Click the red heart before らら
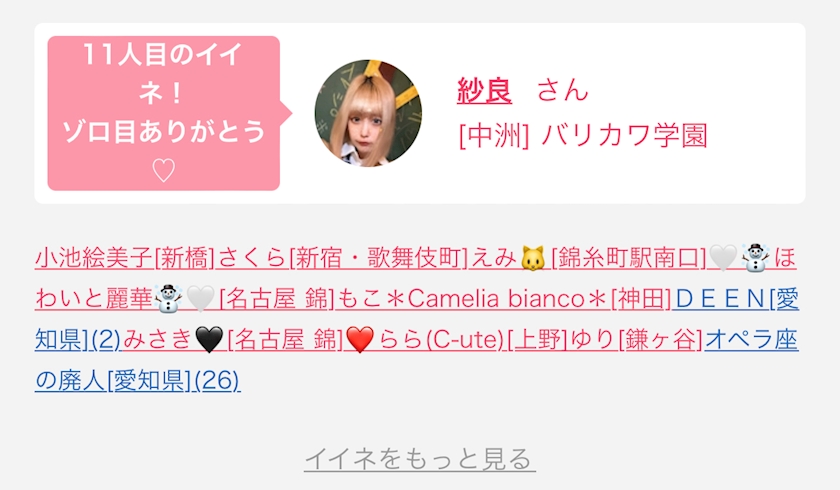The image size is (840, 490). (x=360, y=340)
